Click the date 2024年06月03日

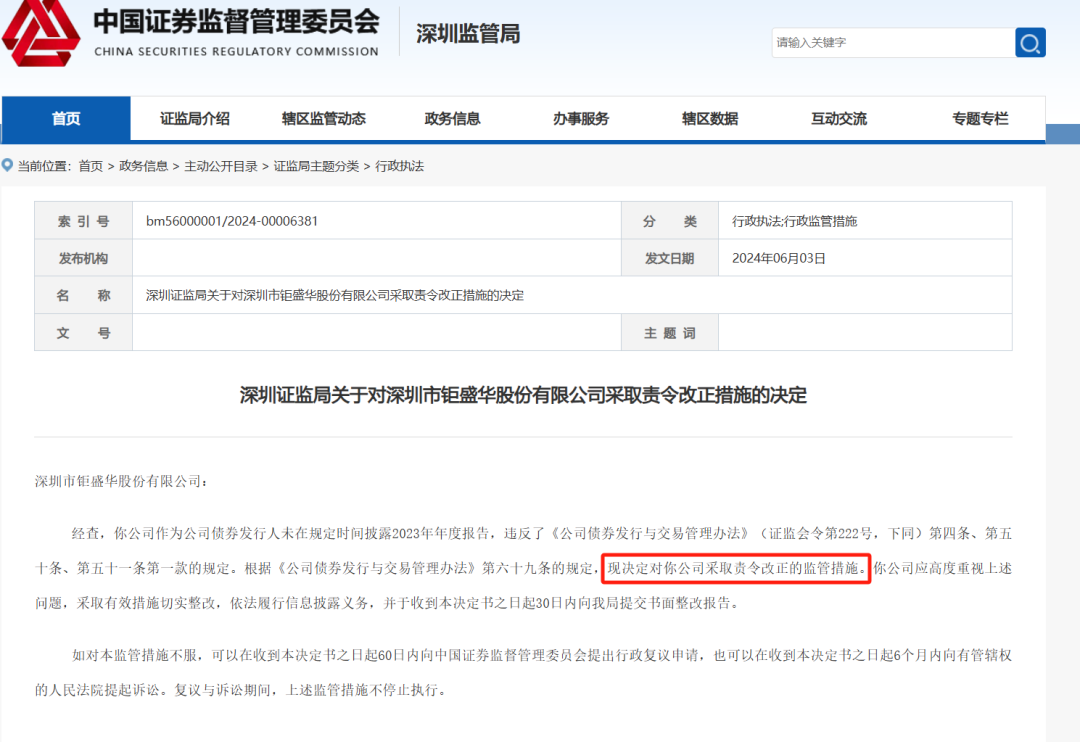[x=778, y=258]
